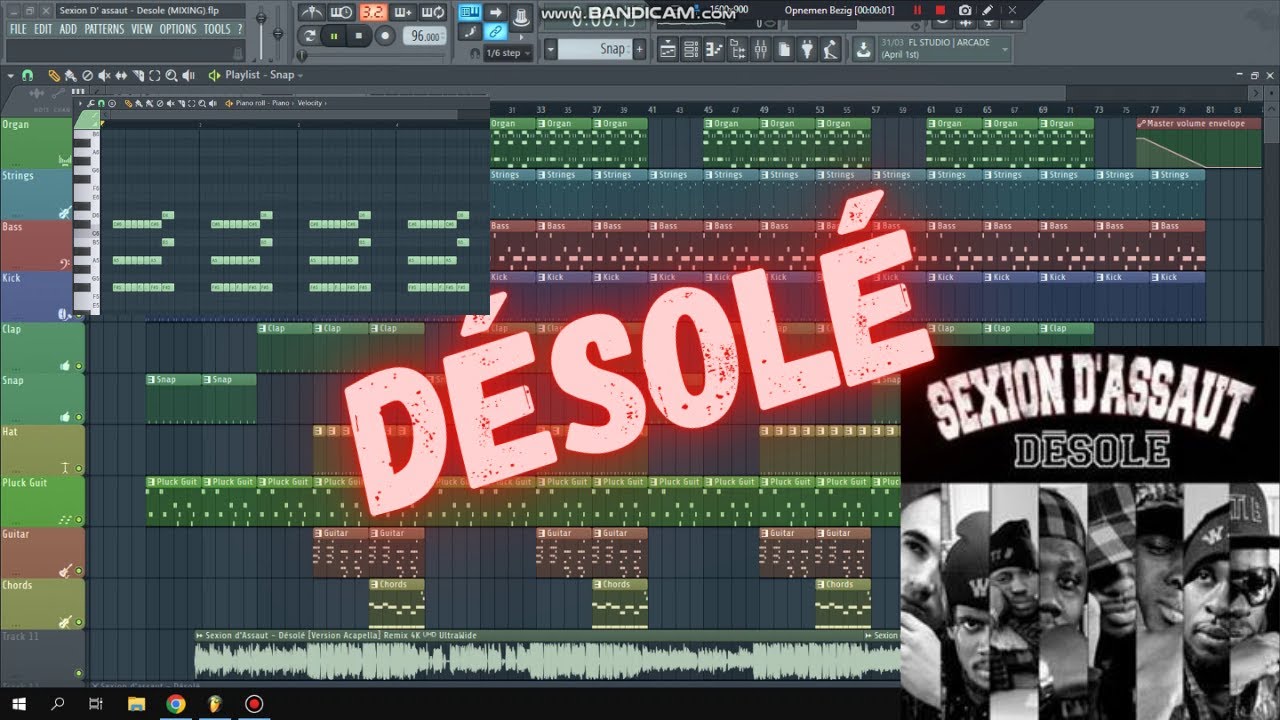
Task: Select the Playlist draw pencil tool
Action: coord(54,75)
